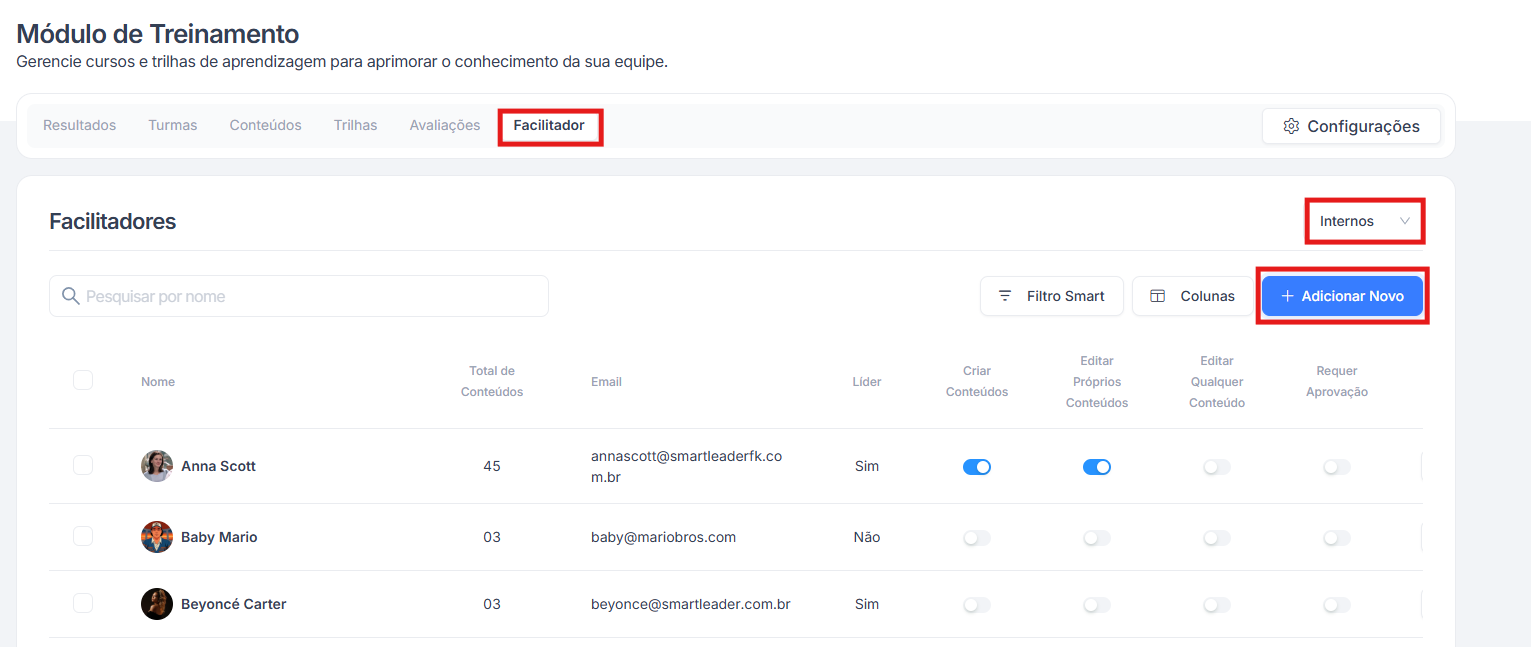Click Beyoncé Carter's avatar photo
The image size is (1531, 647).
157,604
